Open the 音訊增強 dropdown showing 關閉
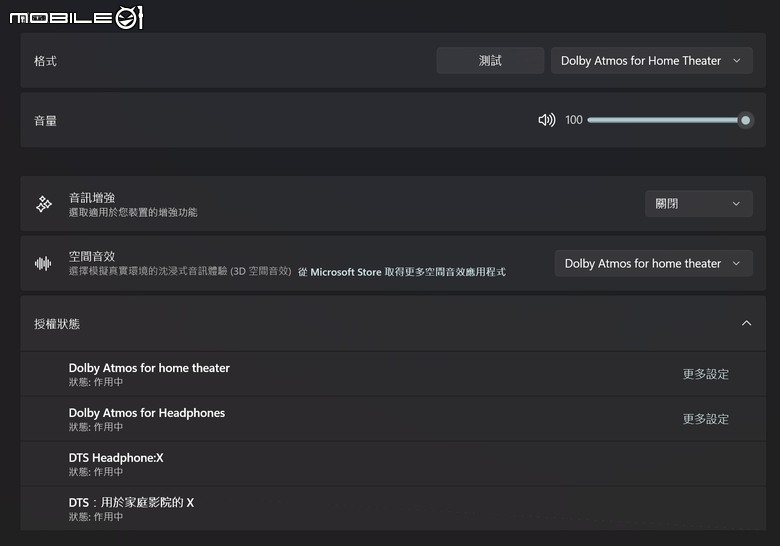The height and width of the screenshot is (546, 780). click(698, 204)
